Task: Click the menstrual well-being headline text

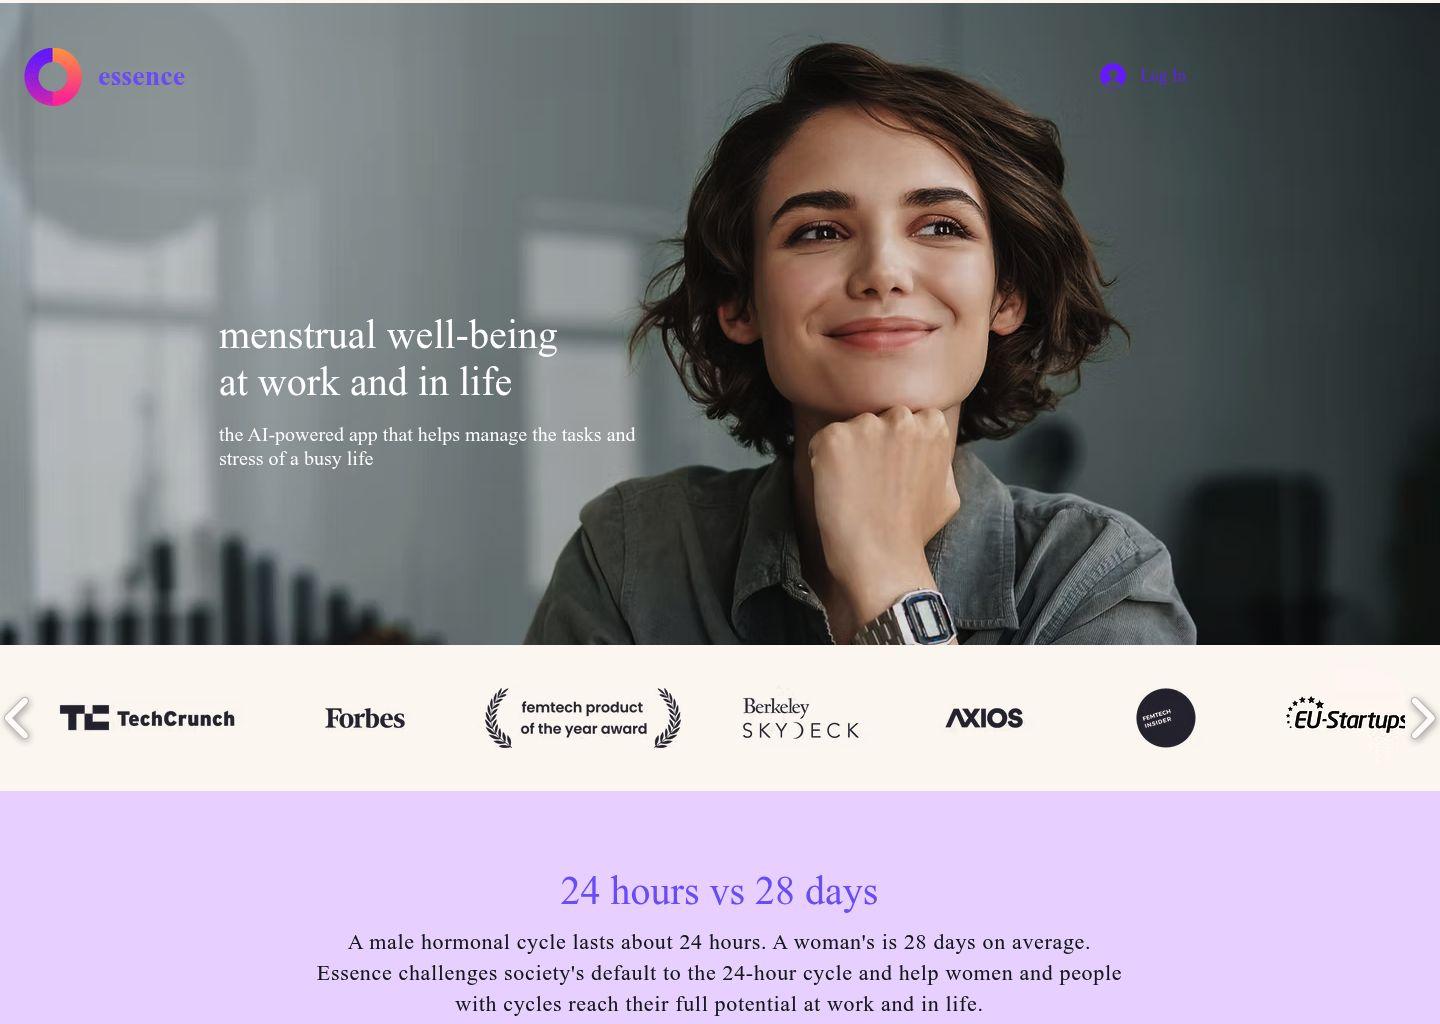Action: point(388,358)
